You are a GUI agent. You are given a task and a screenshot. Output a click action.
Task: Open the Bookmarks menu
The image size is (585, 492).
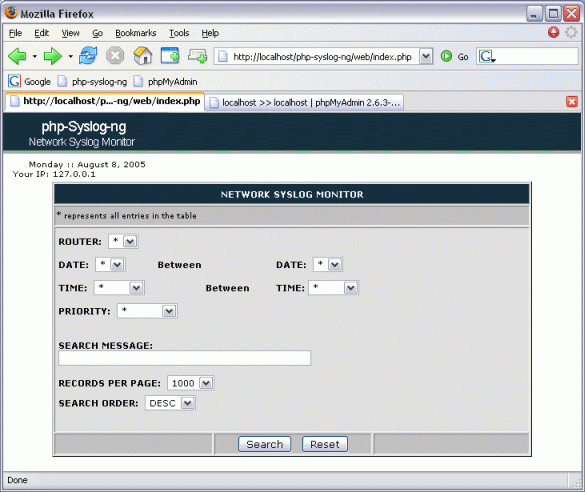tap(136, 33)
